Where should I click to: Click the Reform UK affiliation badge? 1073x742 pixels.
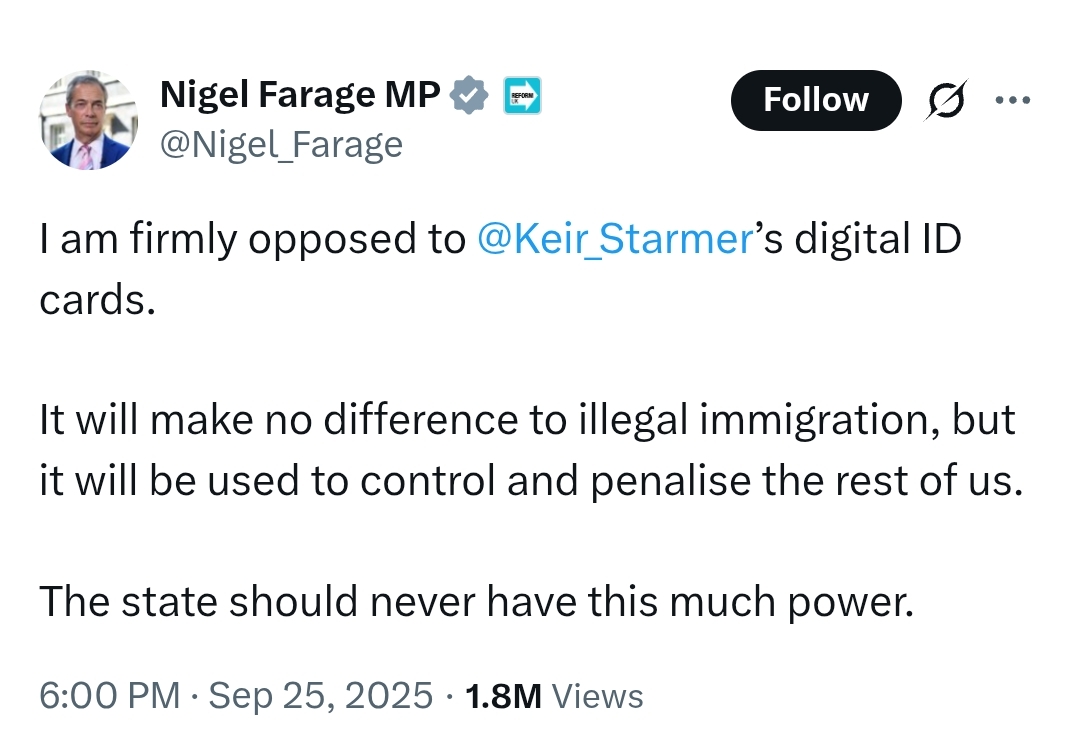coord(521,96)
